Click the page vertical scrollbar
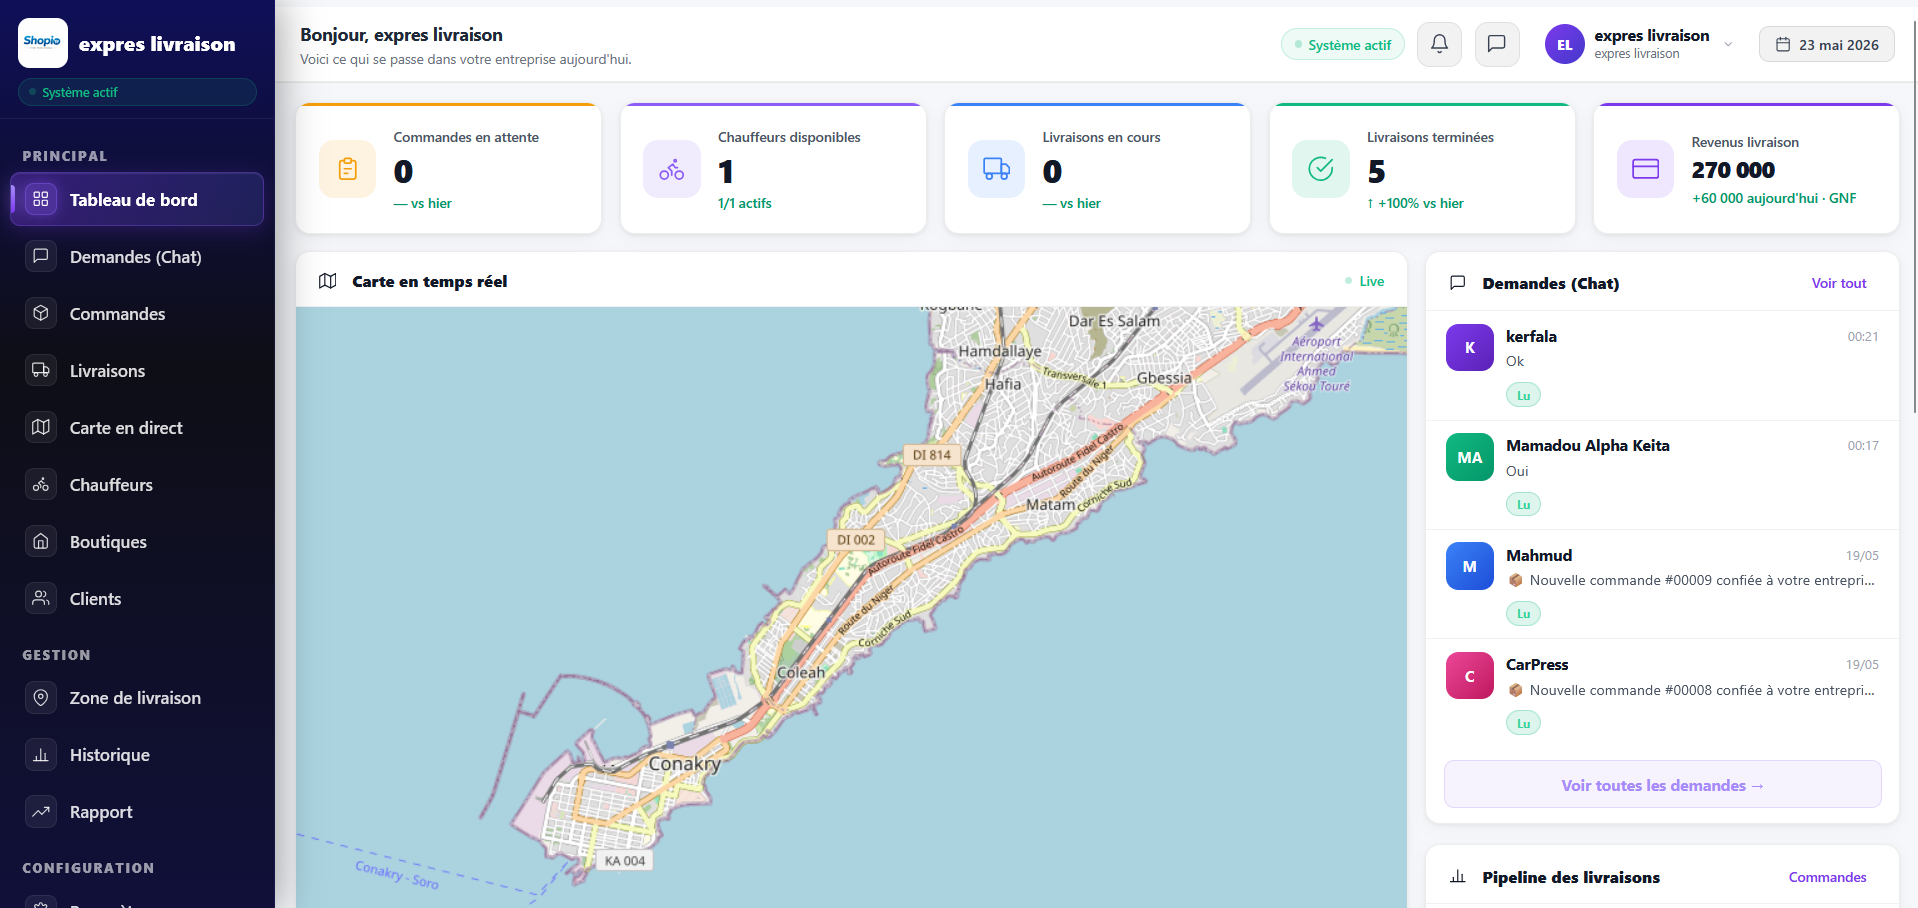This screenshot has width=1918, height=908. click(x=1913, y=215)
